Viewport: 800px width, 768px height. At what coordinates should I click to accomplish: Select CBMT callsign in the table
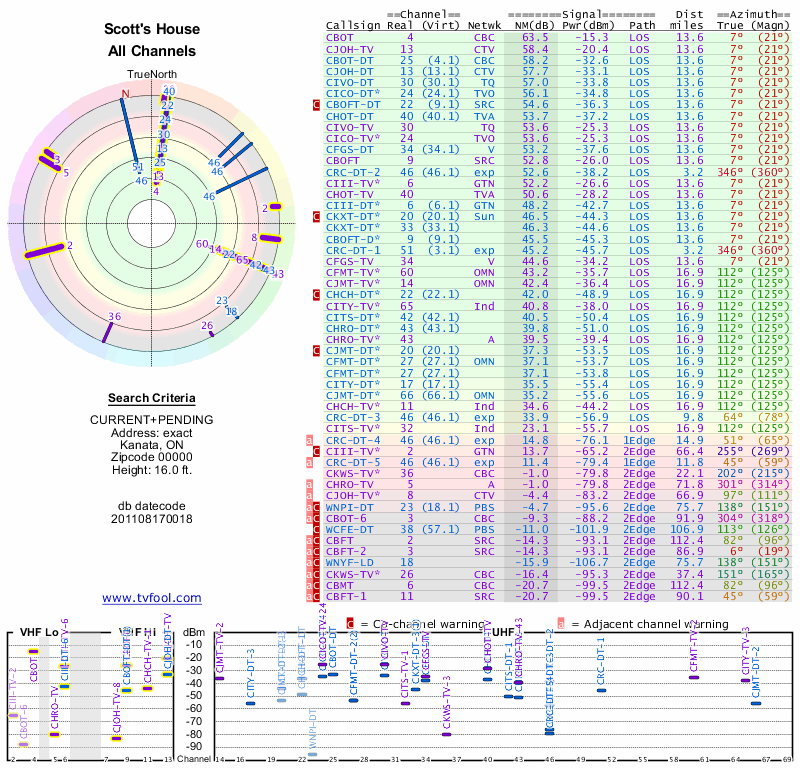click(339, 585)
